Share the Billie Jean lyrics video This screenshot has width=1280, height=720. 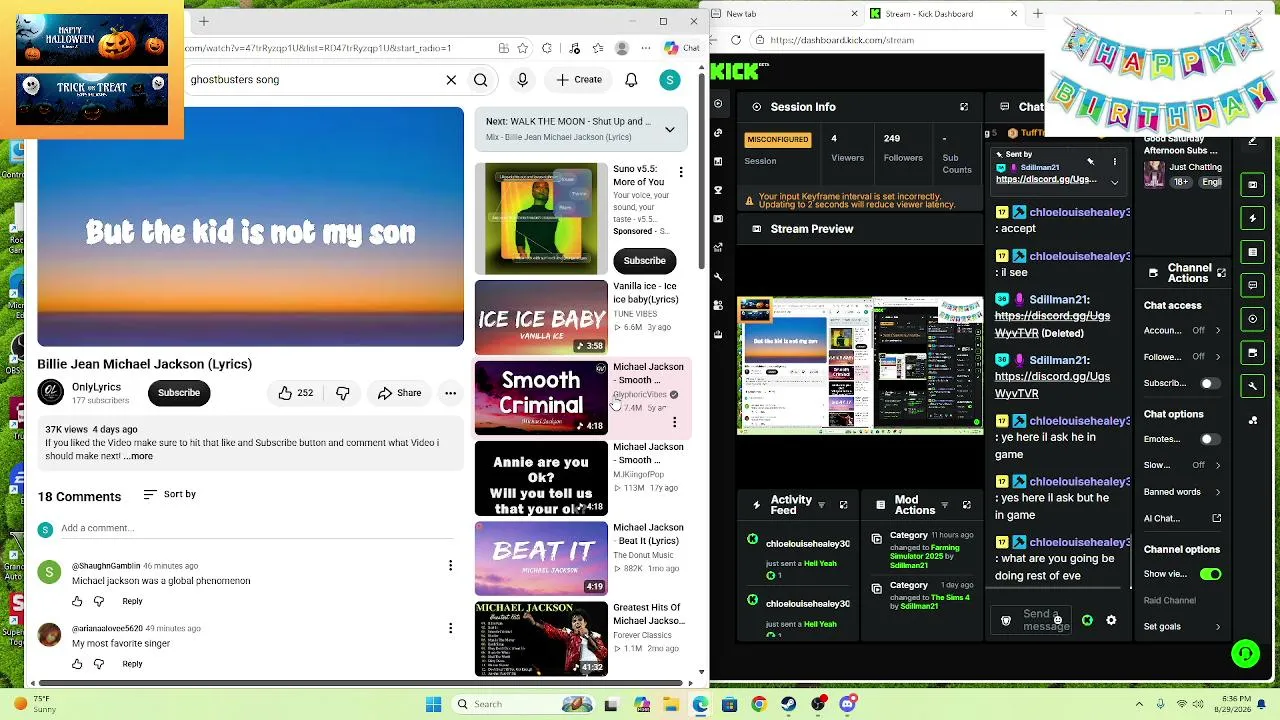coord(399,393)
